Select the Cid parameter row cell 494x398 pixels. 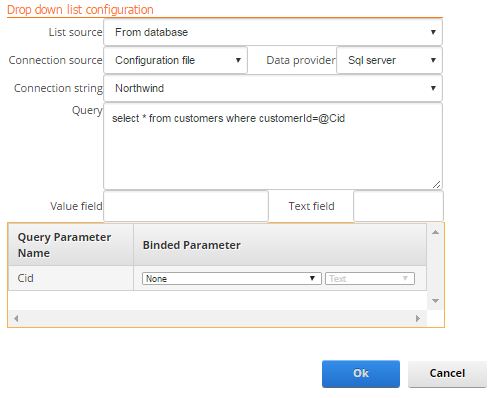tap(71, 278)
